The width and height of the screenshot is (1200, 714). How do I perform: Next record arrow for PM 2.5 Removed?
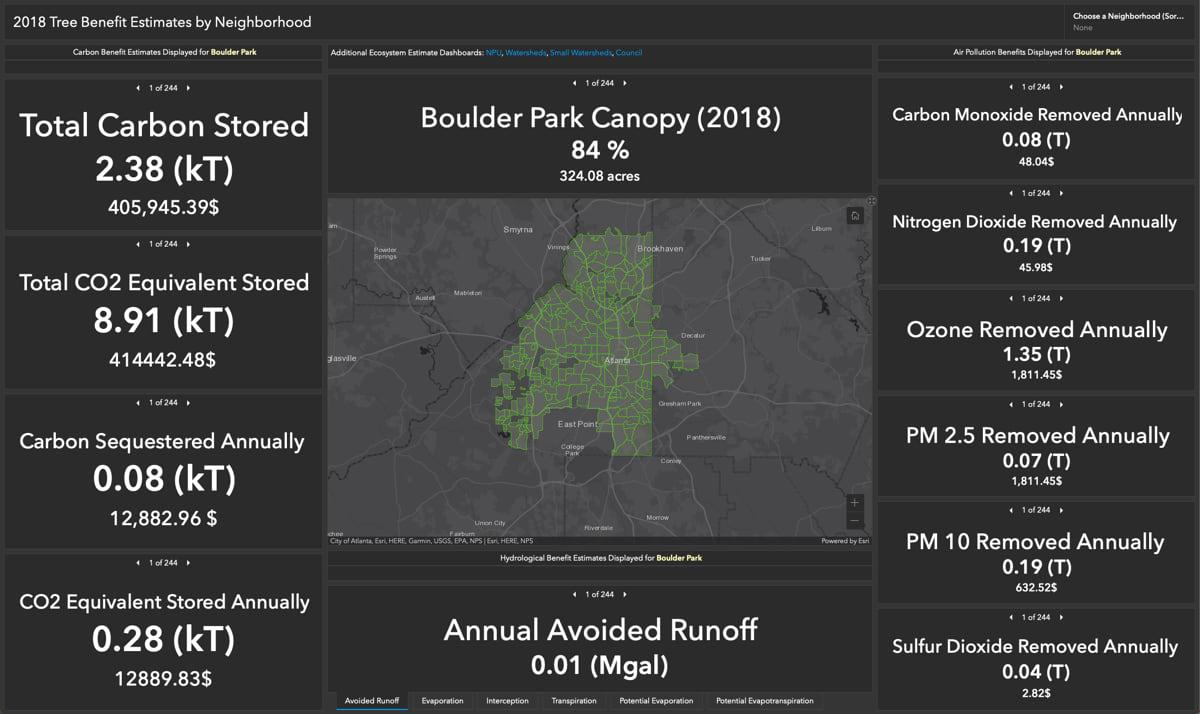click(1062, 405)
